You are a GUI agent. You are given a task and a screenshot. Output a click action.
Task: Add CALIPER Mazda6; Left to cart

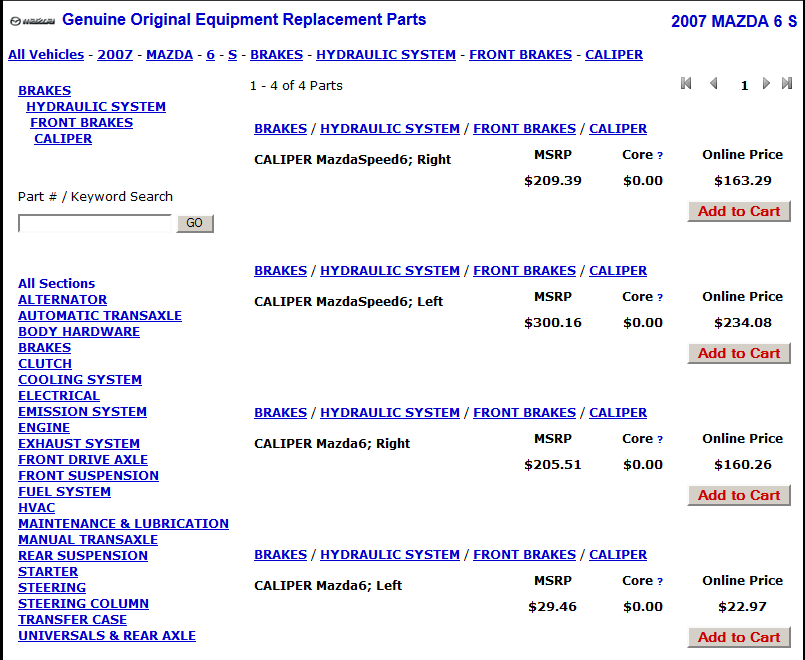(739, 637)
